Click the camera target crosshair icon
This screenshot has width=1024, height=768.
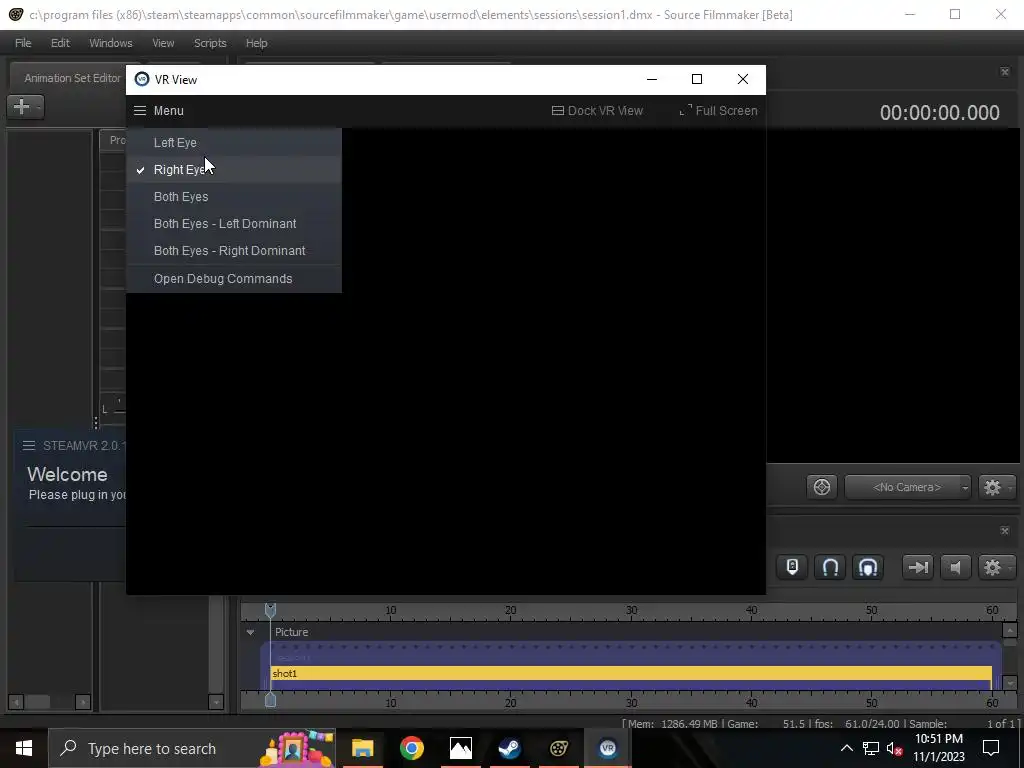coord(822,487)
